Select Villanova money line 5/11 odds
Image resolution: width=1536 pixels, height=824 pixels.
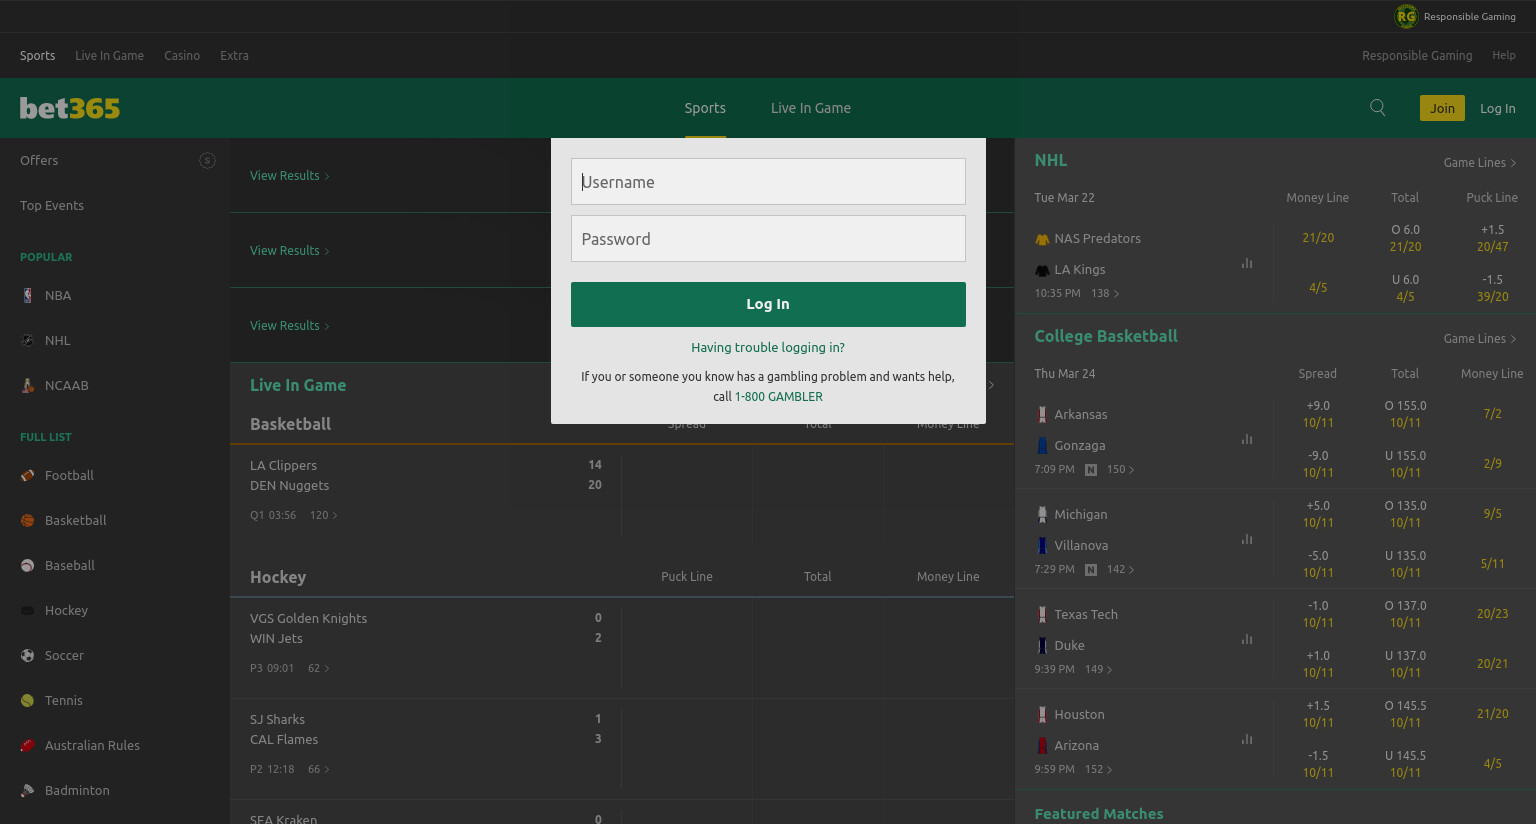1492,564
